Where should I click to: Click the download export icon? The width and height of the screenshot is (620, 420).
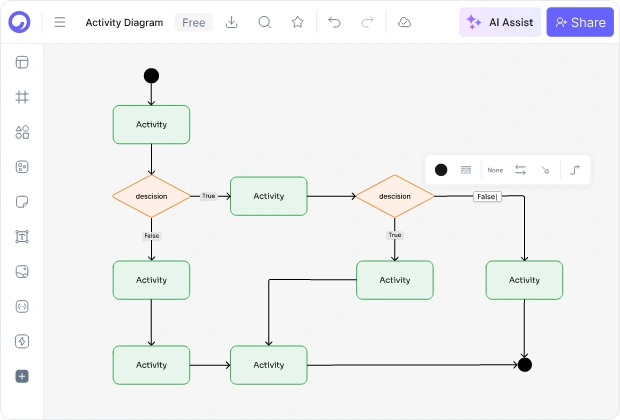(231, 22)
